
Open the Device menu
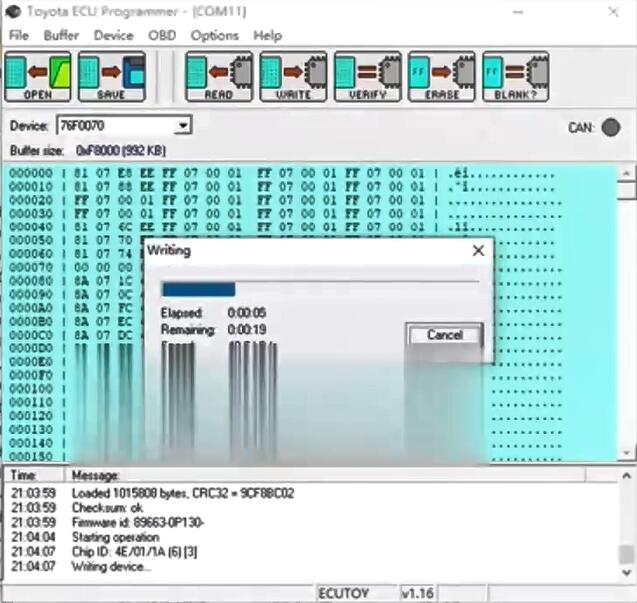coord(113,35)
